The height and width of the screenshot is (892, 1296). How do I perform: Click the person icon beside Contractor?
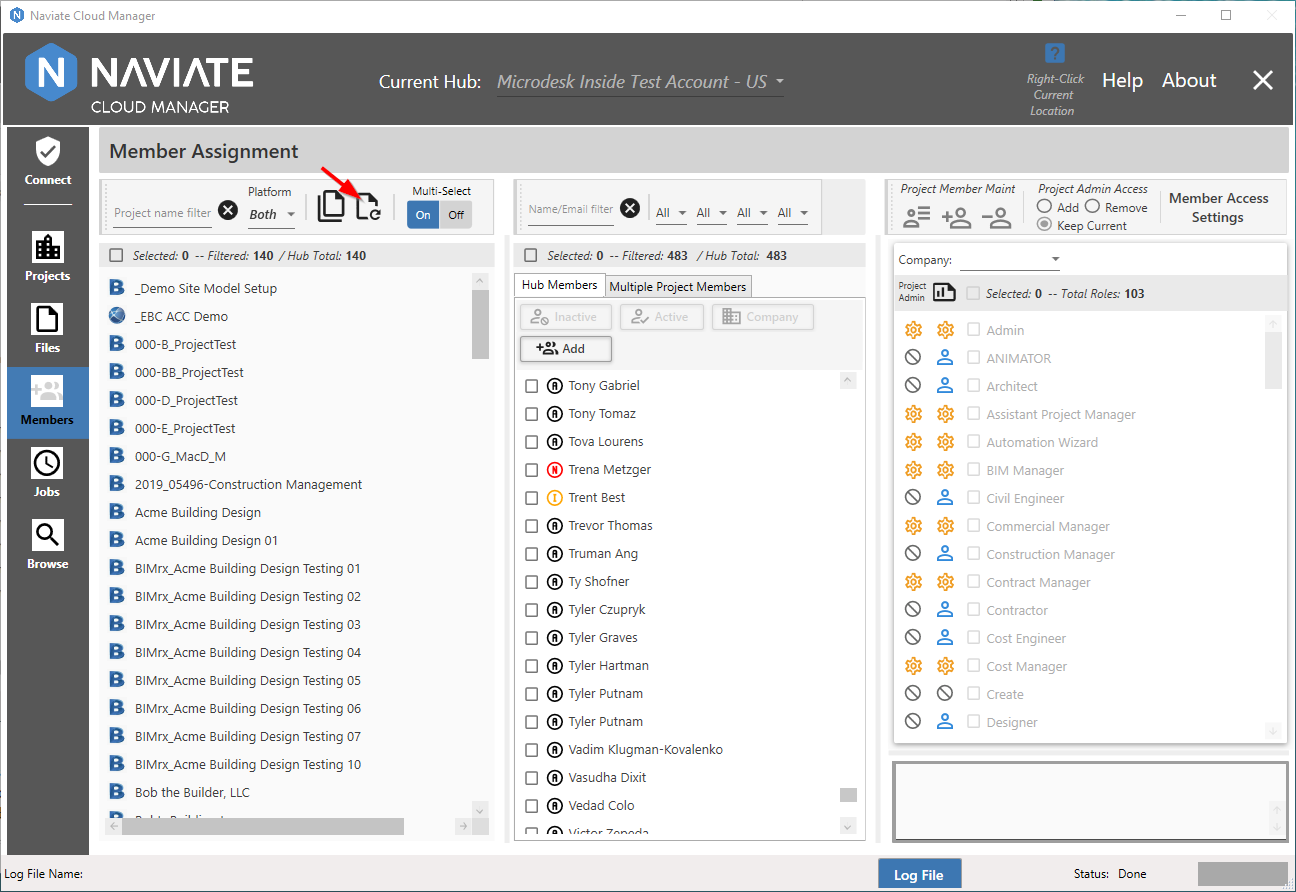point(945,610)
